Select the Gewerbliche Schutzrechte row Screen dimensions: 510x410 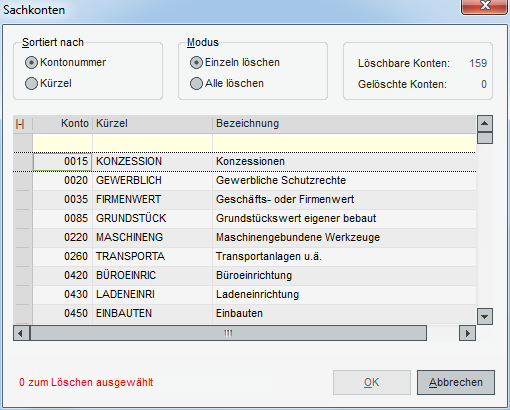244,181
